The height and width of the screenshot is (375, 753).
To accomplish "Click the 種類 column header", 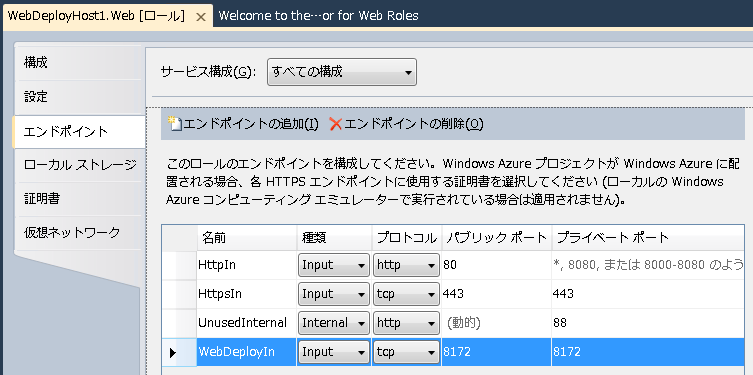I will tap(334, 237).
